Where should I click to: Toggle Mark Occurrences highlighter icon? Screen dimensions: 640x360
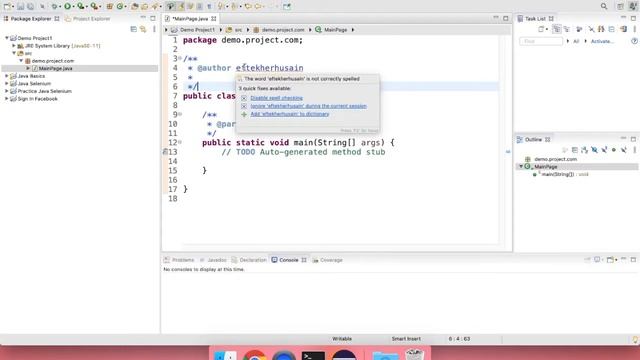181,6
